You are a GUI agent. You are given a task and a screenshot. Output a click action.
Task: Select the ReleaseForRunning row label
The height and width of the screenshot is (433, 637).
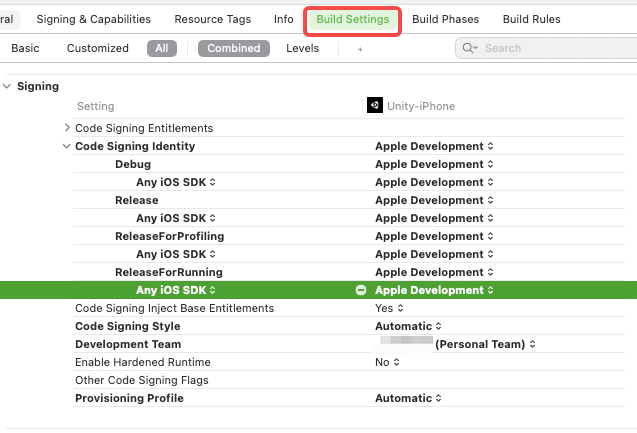coord(169,272)
